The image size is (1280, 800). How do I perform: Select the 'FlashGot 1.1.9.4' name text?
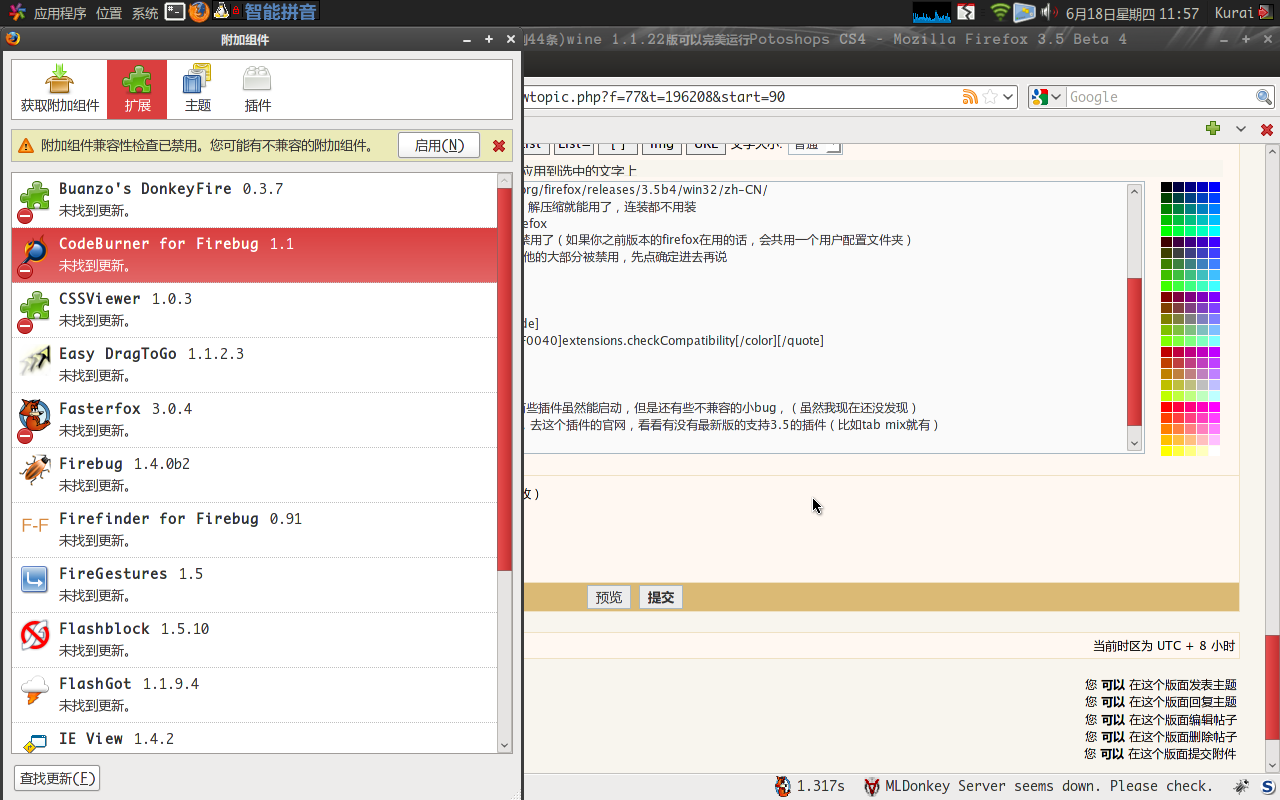[x=129, y=684]
